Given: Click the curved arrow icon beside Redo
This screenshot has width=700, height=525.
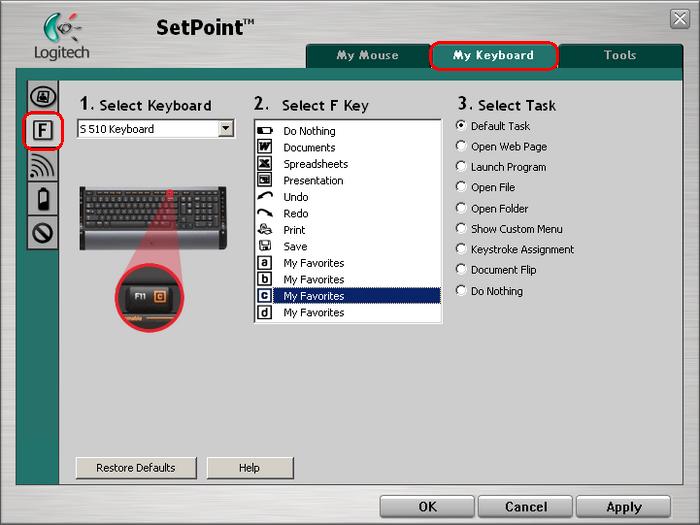Looking at the screenshot, I should pyautogui.click(x=265, y=212).
